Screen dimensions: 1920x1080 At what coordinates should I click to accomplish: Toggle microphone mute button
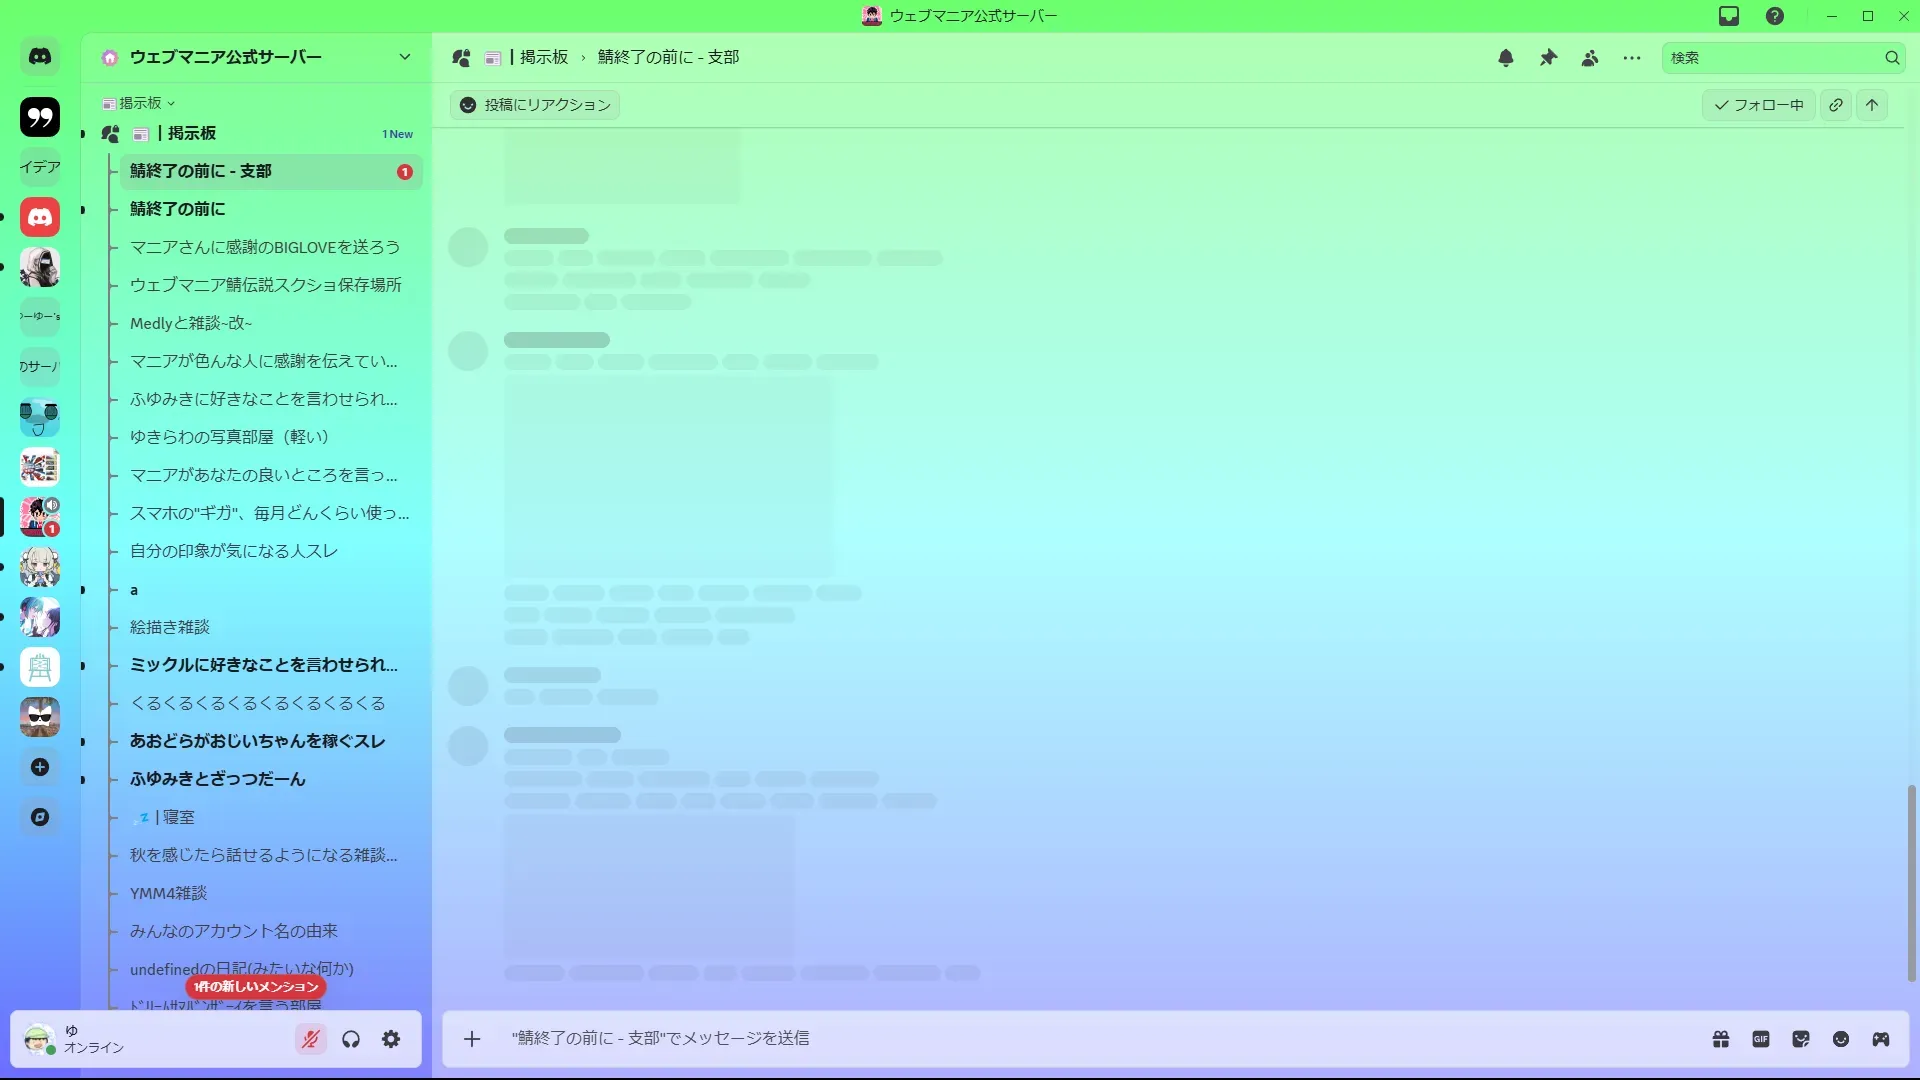tap(311, 1039)
